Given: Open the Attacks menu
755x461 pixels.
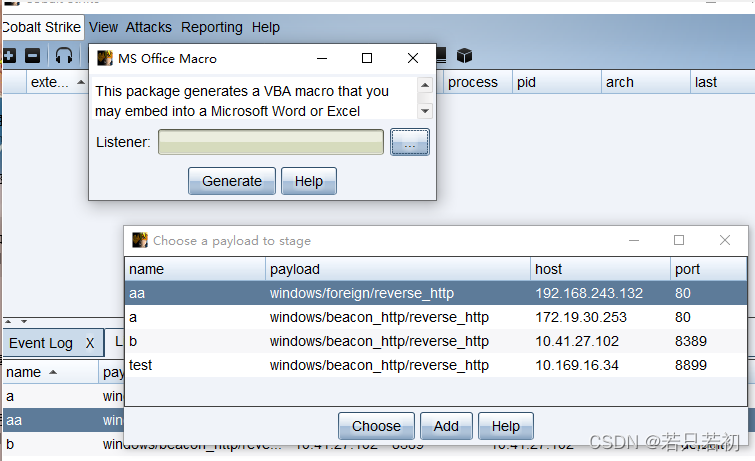Looking at the screenshot, I should (x=148, y=27).
